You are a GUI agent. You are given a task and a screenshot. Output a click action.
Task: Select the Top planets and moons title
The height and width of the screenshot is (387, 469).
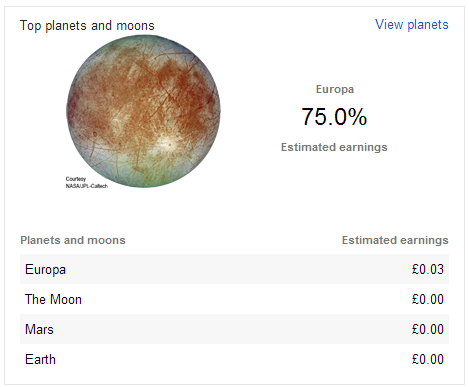[87, 26]
